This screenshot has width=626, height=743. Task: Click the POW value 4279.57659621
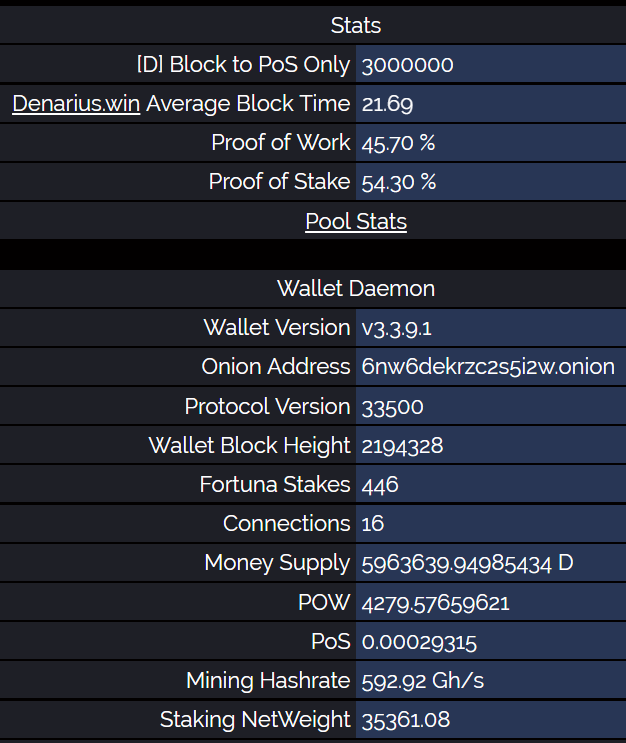tap(436, 602)
